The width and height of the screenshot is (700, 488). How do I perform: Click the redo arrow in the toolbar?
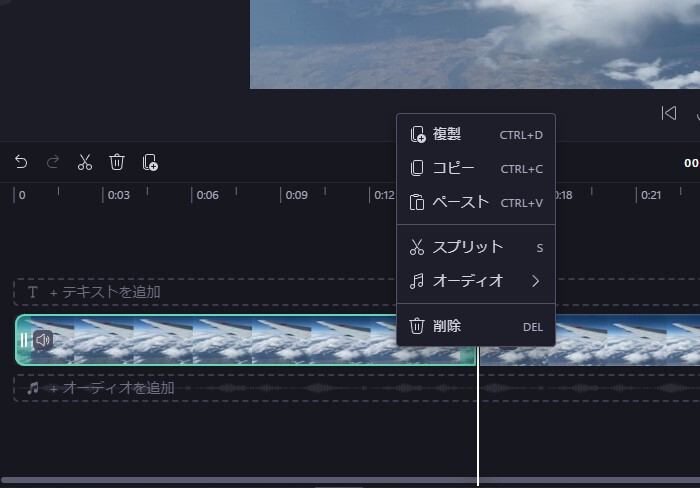tap(53, 162)
